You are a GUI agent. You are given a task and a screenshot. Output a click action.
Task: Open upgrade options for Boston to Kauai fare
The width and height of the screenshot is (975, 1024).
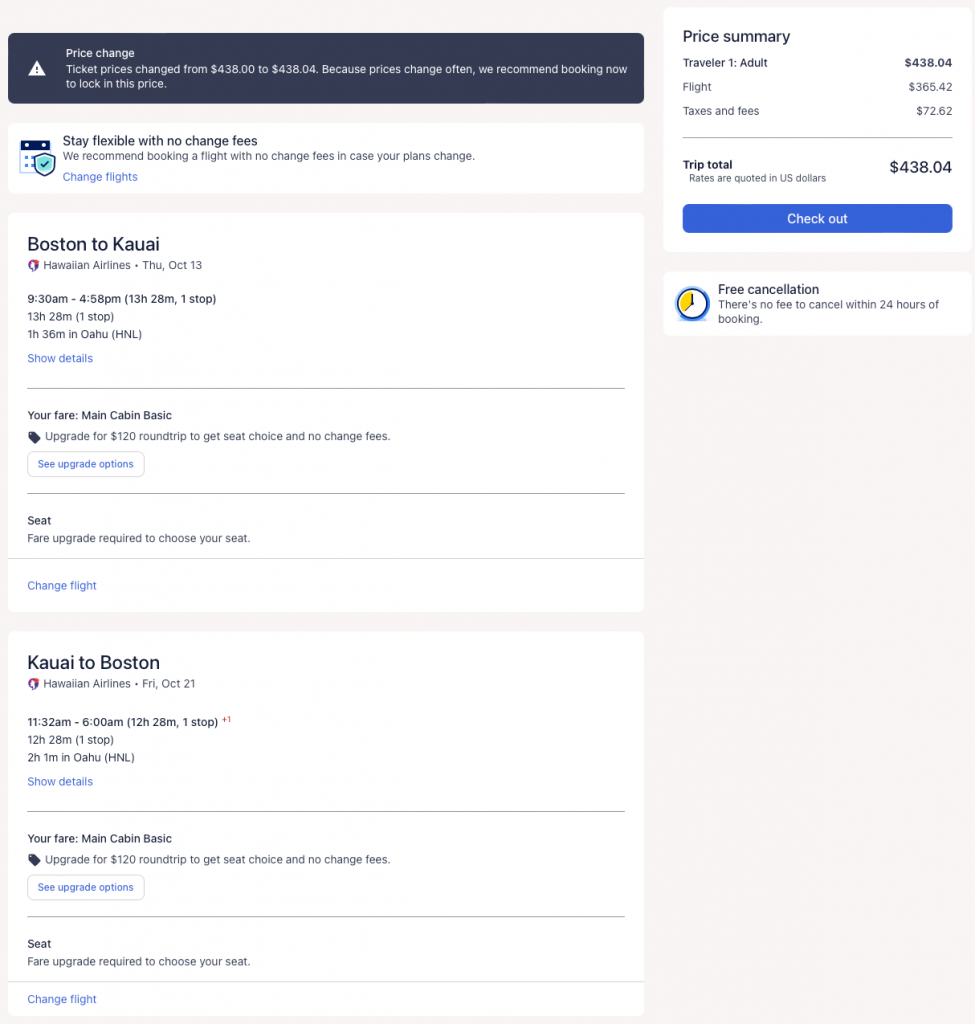(x=86, y=464)
